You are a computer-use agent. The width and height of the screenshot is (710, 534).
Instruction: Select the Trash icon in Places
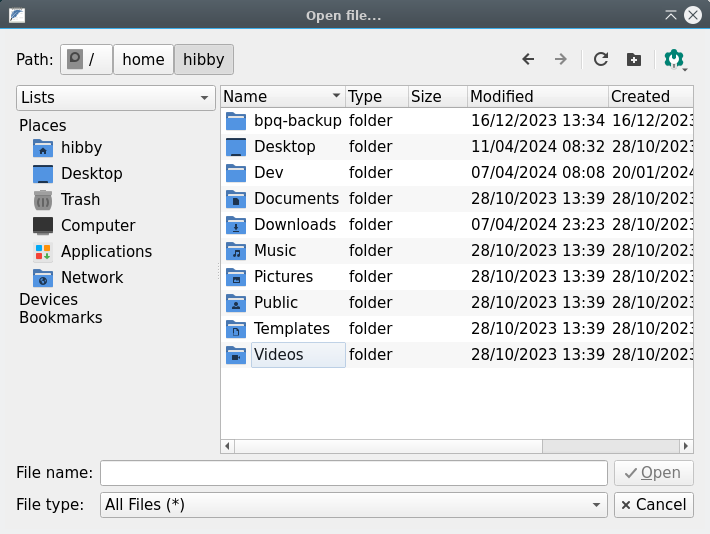pos(43,199)
